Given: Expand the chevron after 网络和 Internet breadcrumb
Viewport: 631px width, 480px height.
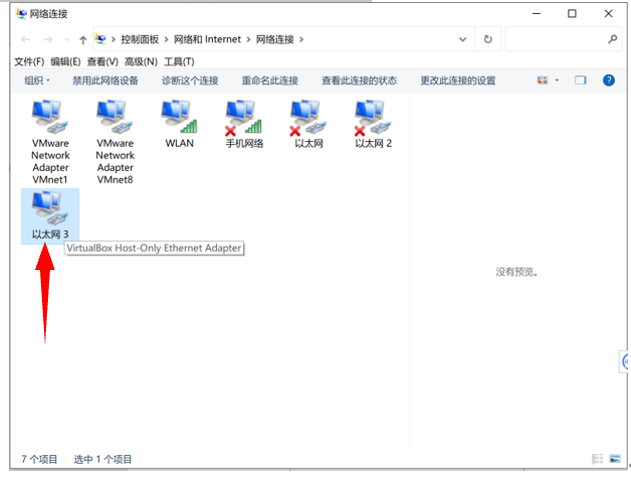Looking at the screenshot, I should [248, 39].
